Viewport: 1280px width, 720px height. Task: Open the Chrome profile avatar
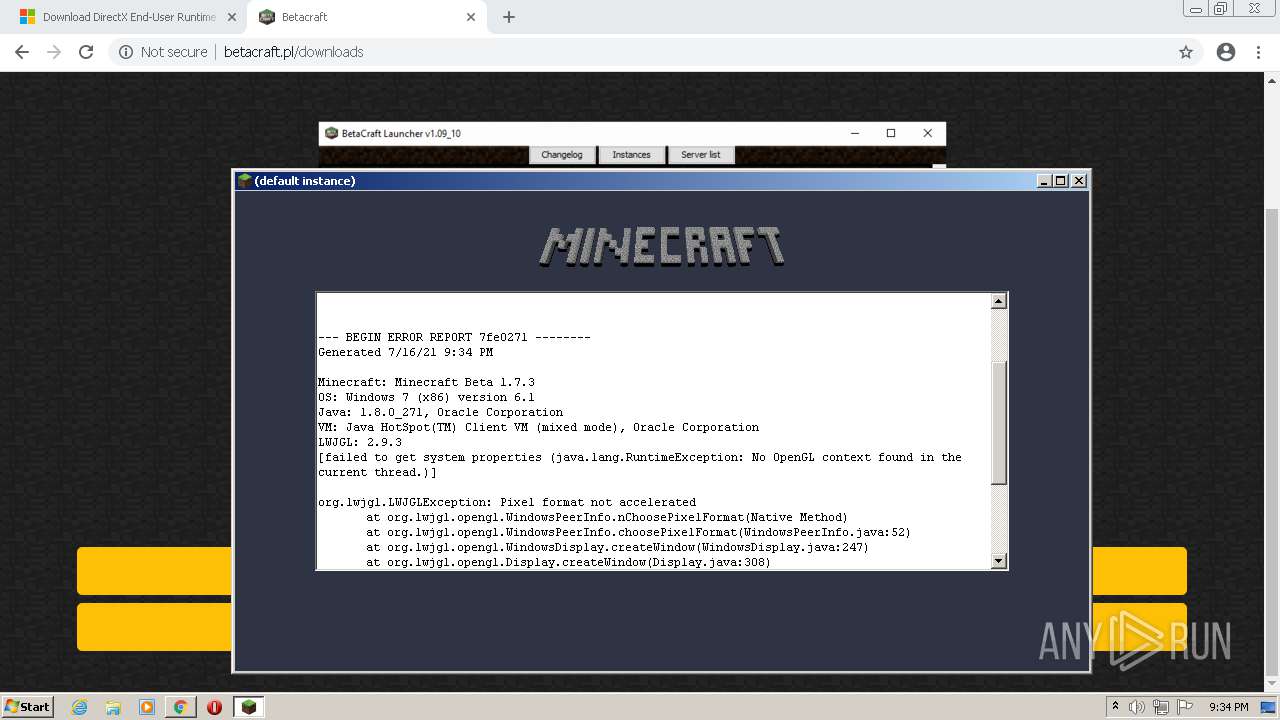tap(1225, 52)
